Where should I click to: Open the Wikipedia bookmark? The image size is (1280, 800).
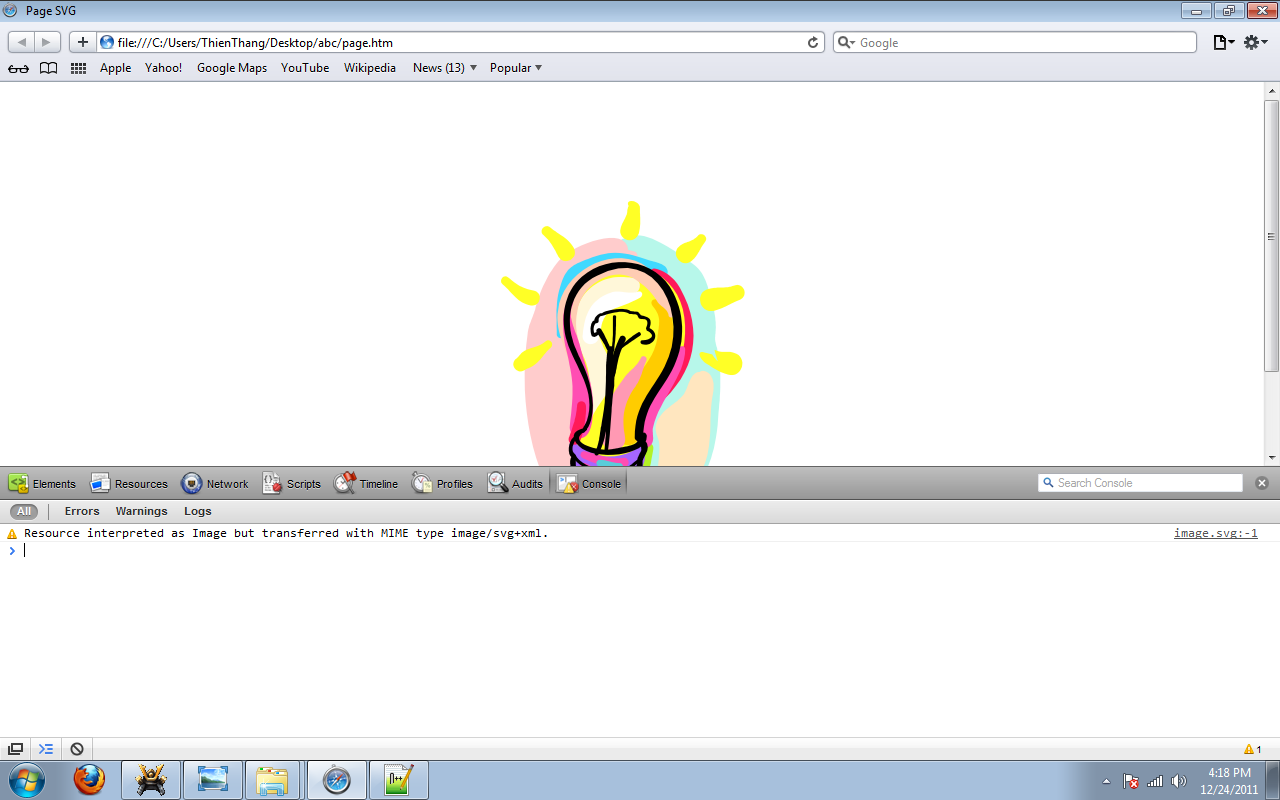(x=370, y=68)
